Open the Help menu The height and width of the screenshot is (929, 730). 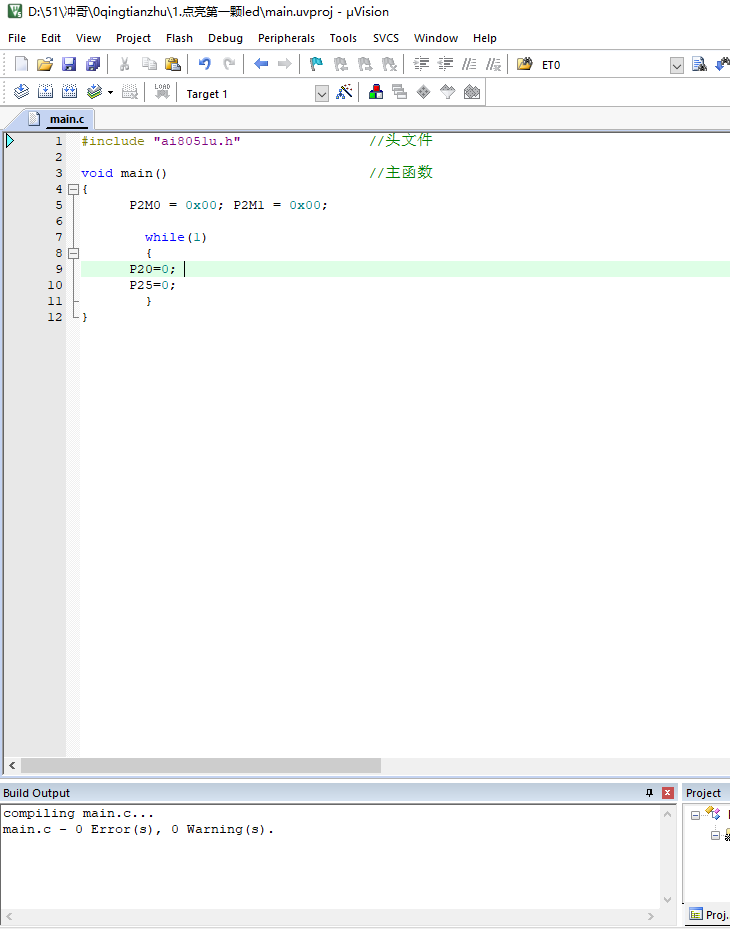click(x=485, y=38)
